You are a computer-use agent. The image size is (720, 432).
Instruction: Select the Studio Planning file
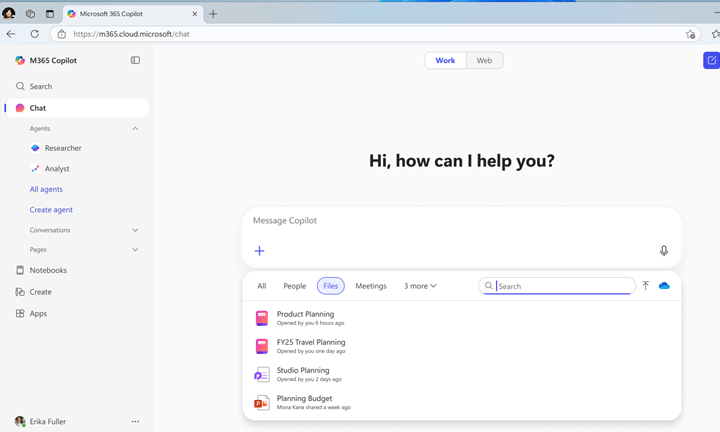[461, 374]
